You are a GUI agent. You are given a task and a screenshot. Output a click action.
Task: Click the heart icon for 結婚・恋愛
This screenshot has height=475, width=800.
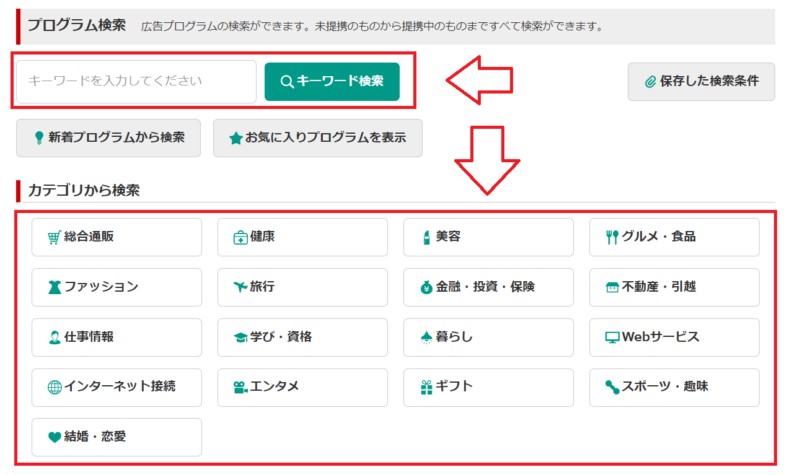pyautogui.click(x=54, y=437)
